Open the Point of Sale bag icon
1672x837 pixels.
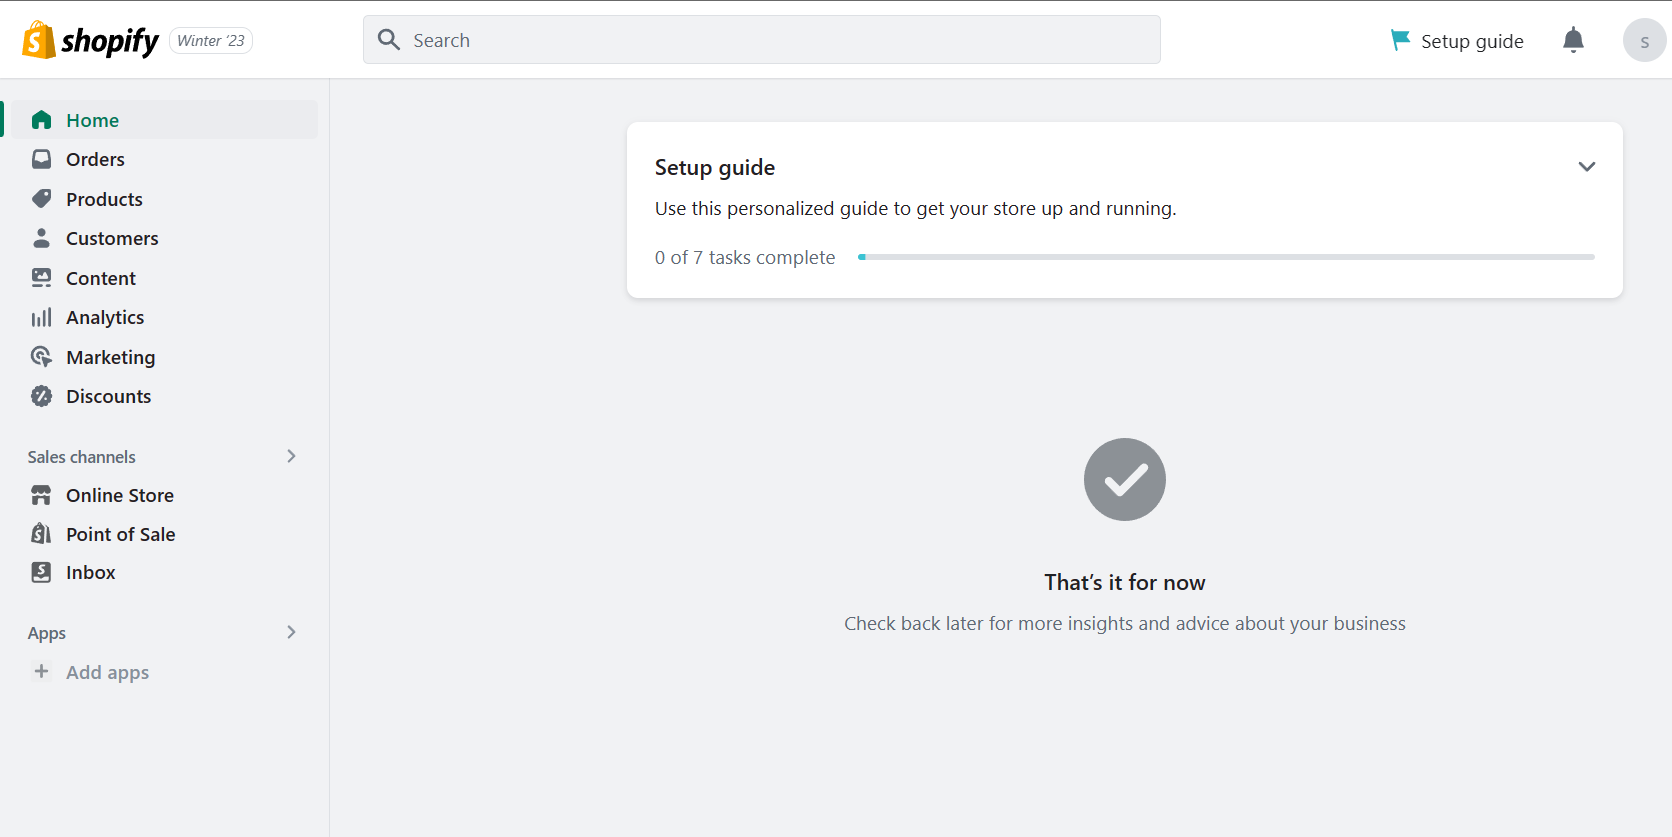41,534
